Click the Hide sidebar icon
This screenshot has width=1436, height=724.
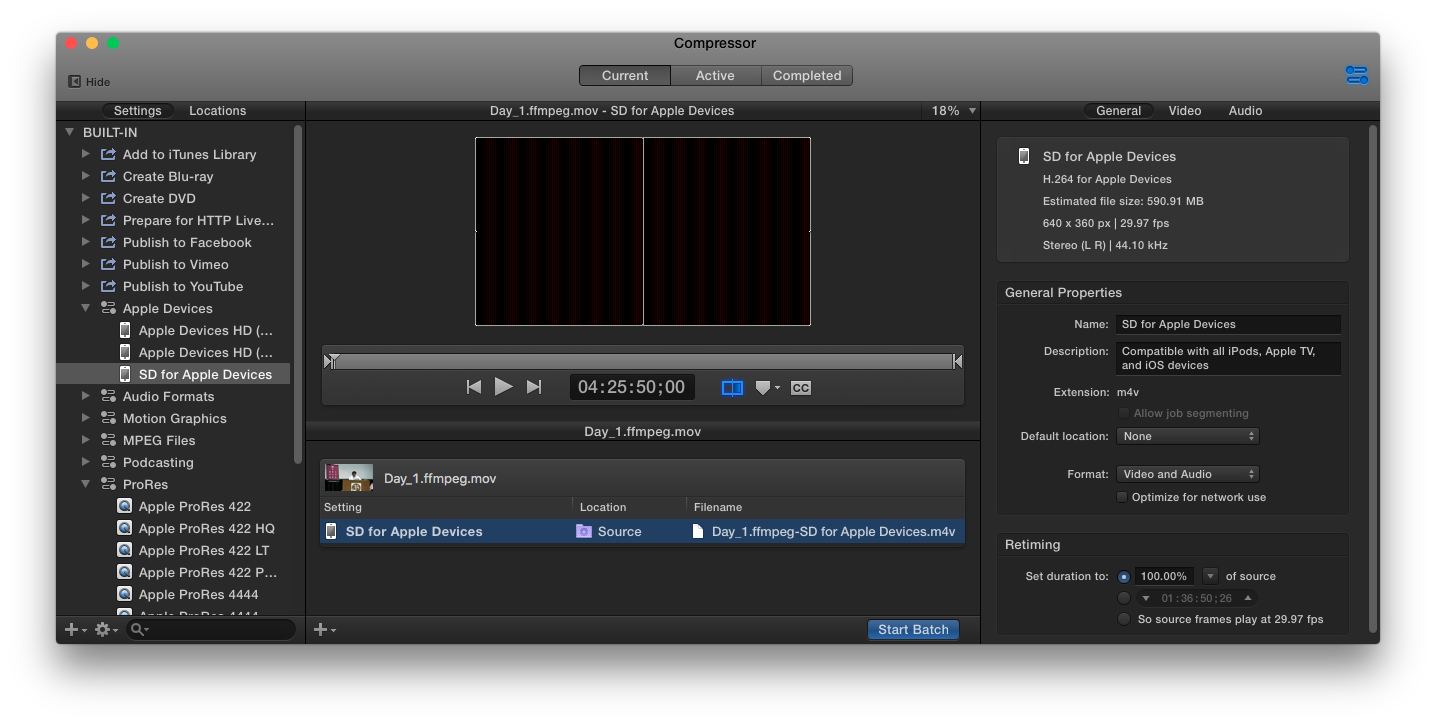coord(75,82)
